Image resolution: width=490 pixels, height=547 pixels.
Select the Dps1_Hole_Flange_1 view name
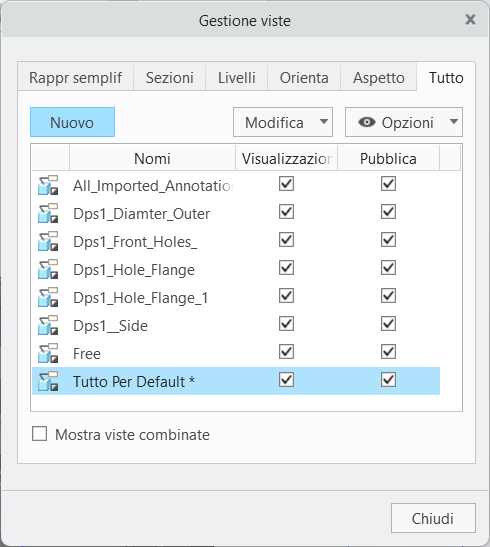tap(141, 298)
